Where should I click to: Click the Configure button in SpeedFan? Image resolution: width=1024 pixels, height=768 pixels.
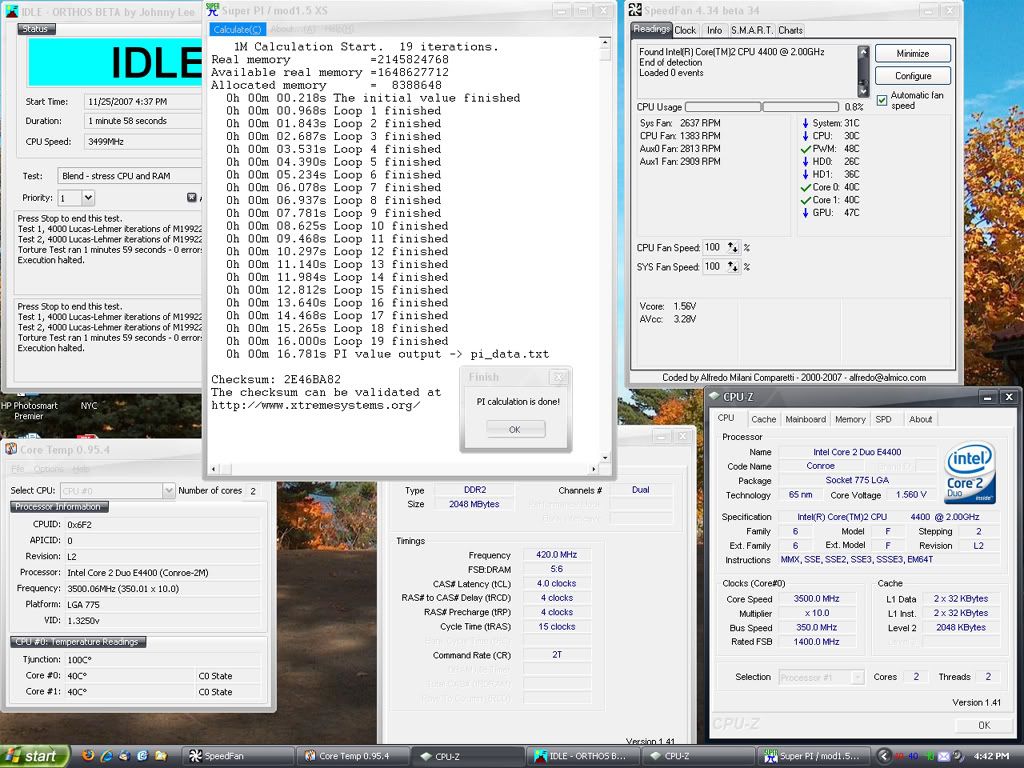[912, 76]
